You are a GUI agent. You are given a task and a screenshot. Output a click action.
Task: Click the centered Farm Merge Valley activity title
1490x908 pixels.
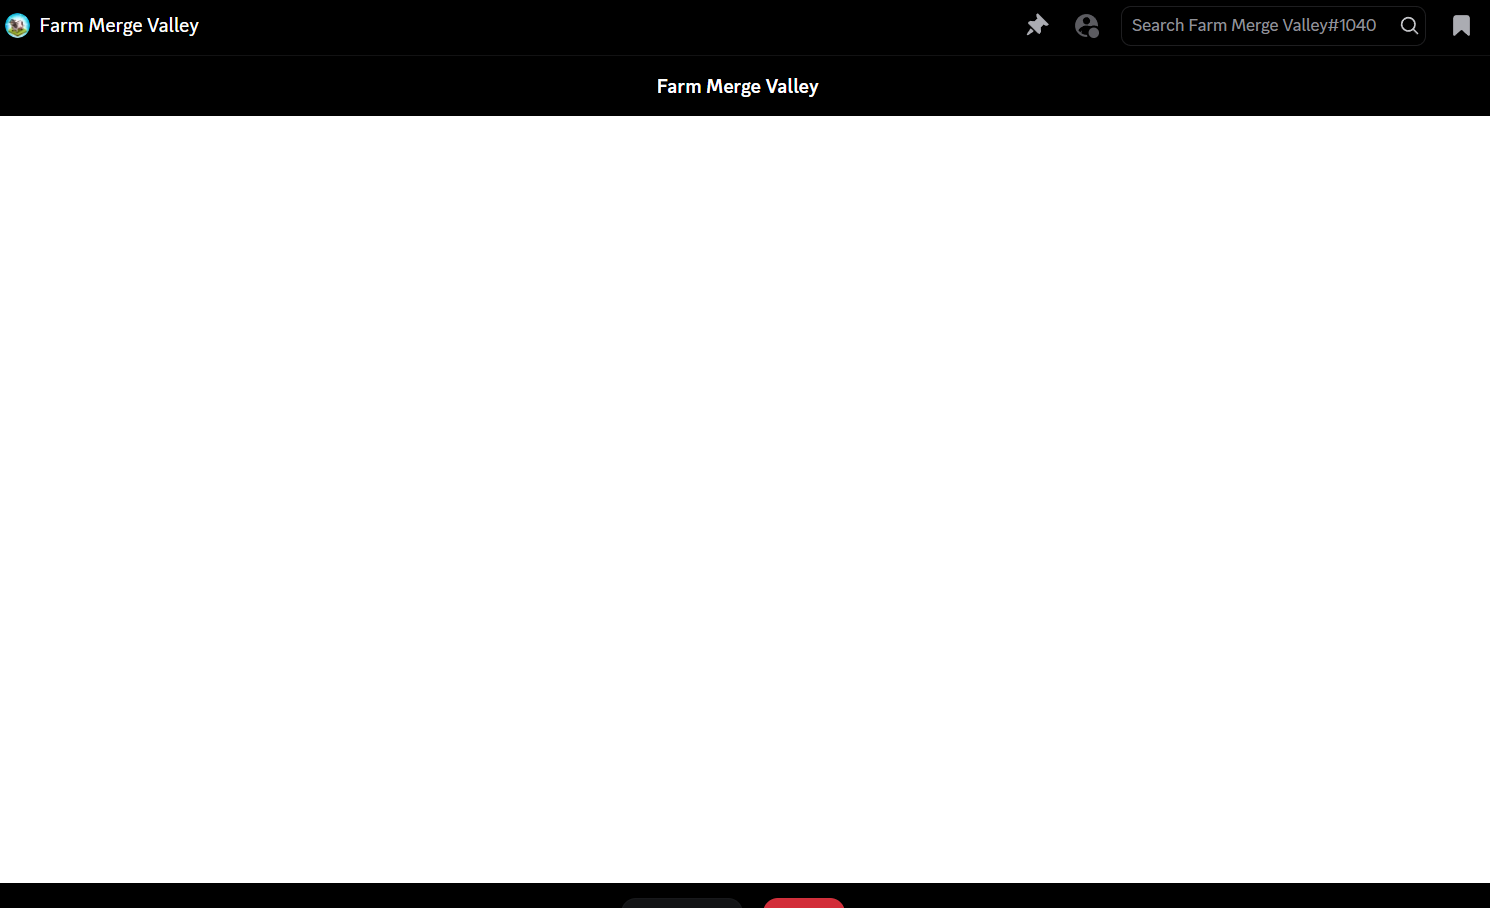point(737,87)
